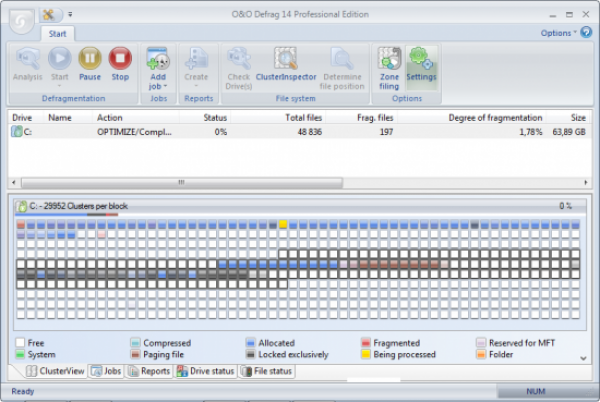This screenshot has width=600, height=402.
Task: Click the Reserved for MFT swatch
Action: click(481, 342)
